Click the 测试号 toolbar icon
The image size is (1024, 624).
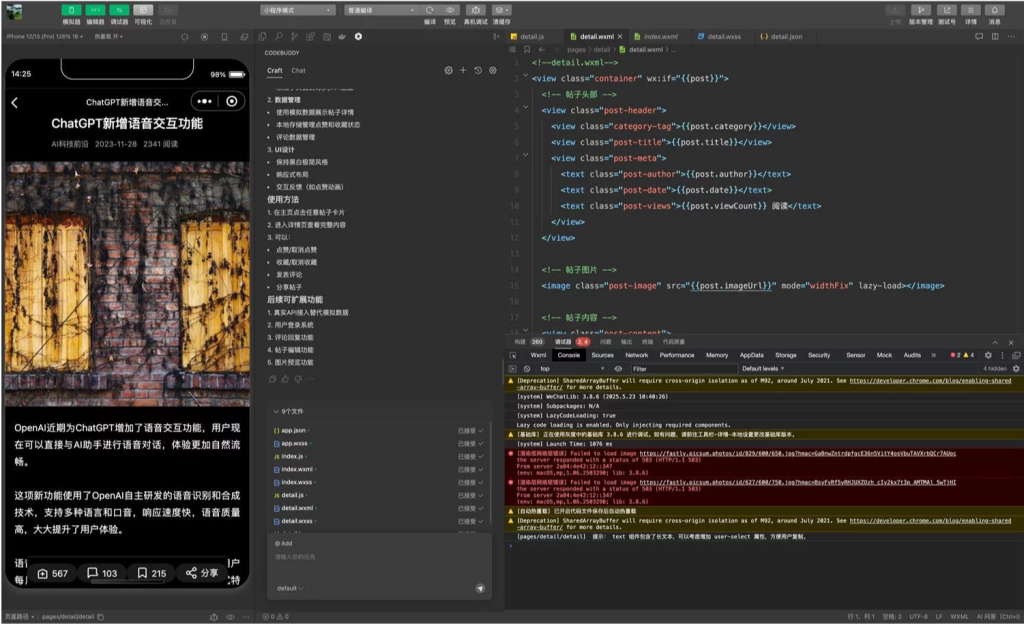[946, 10]
